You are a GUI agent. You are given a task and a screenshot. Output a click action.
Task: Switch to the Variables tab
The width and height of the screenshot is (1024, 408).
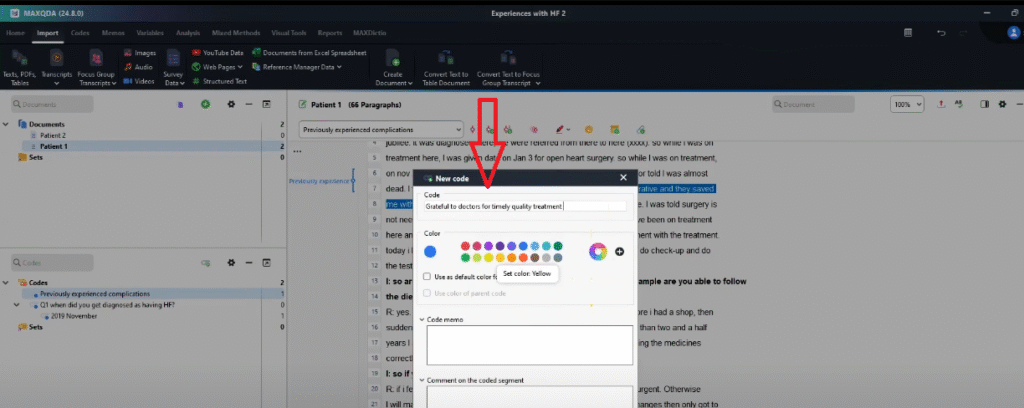coord(150,33)
